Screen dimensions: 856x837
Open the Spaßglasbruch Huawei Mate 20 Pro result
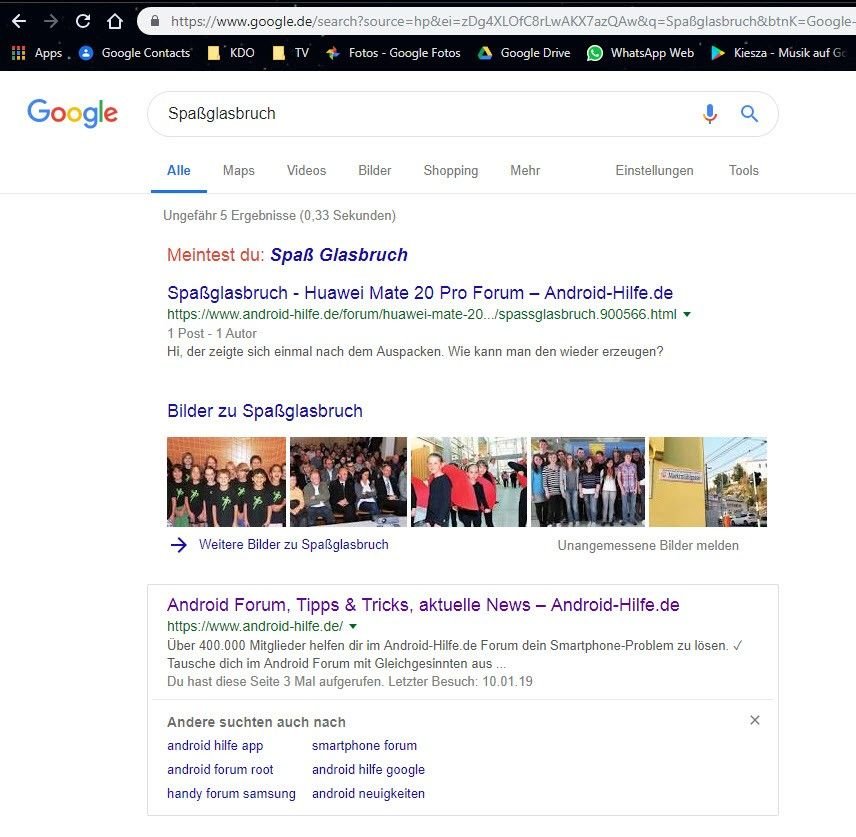click(x=420, y=293)
